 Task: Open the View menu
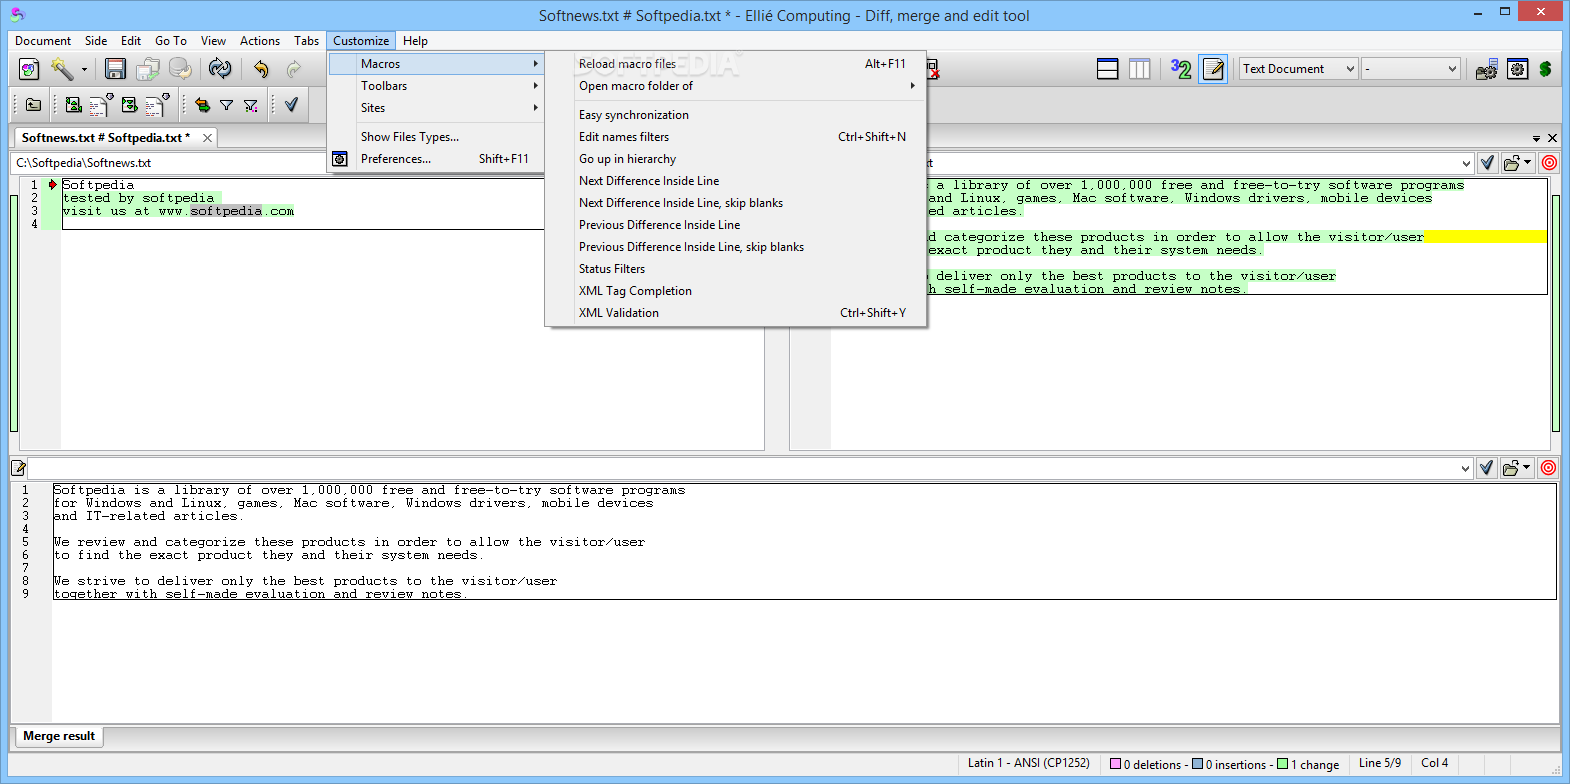click(213, 41)
